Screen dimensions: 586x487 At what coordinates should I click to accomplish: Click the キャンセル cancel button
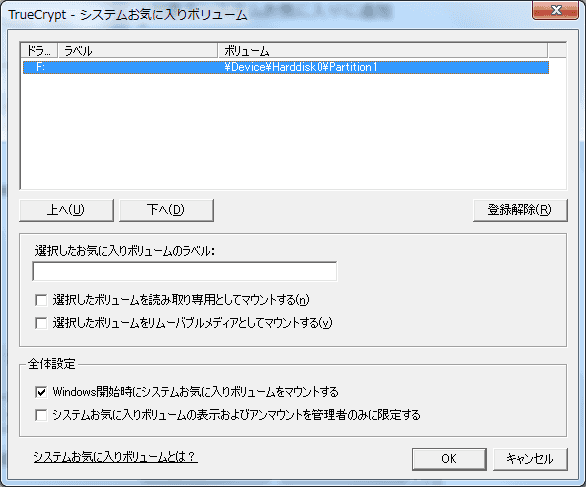(530, 459)
